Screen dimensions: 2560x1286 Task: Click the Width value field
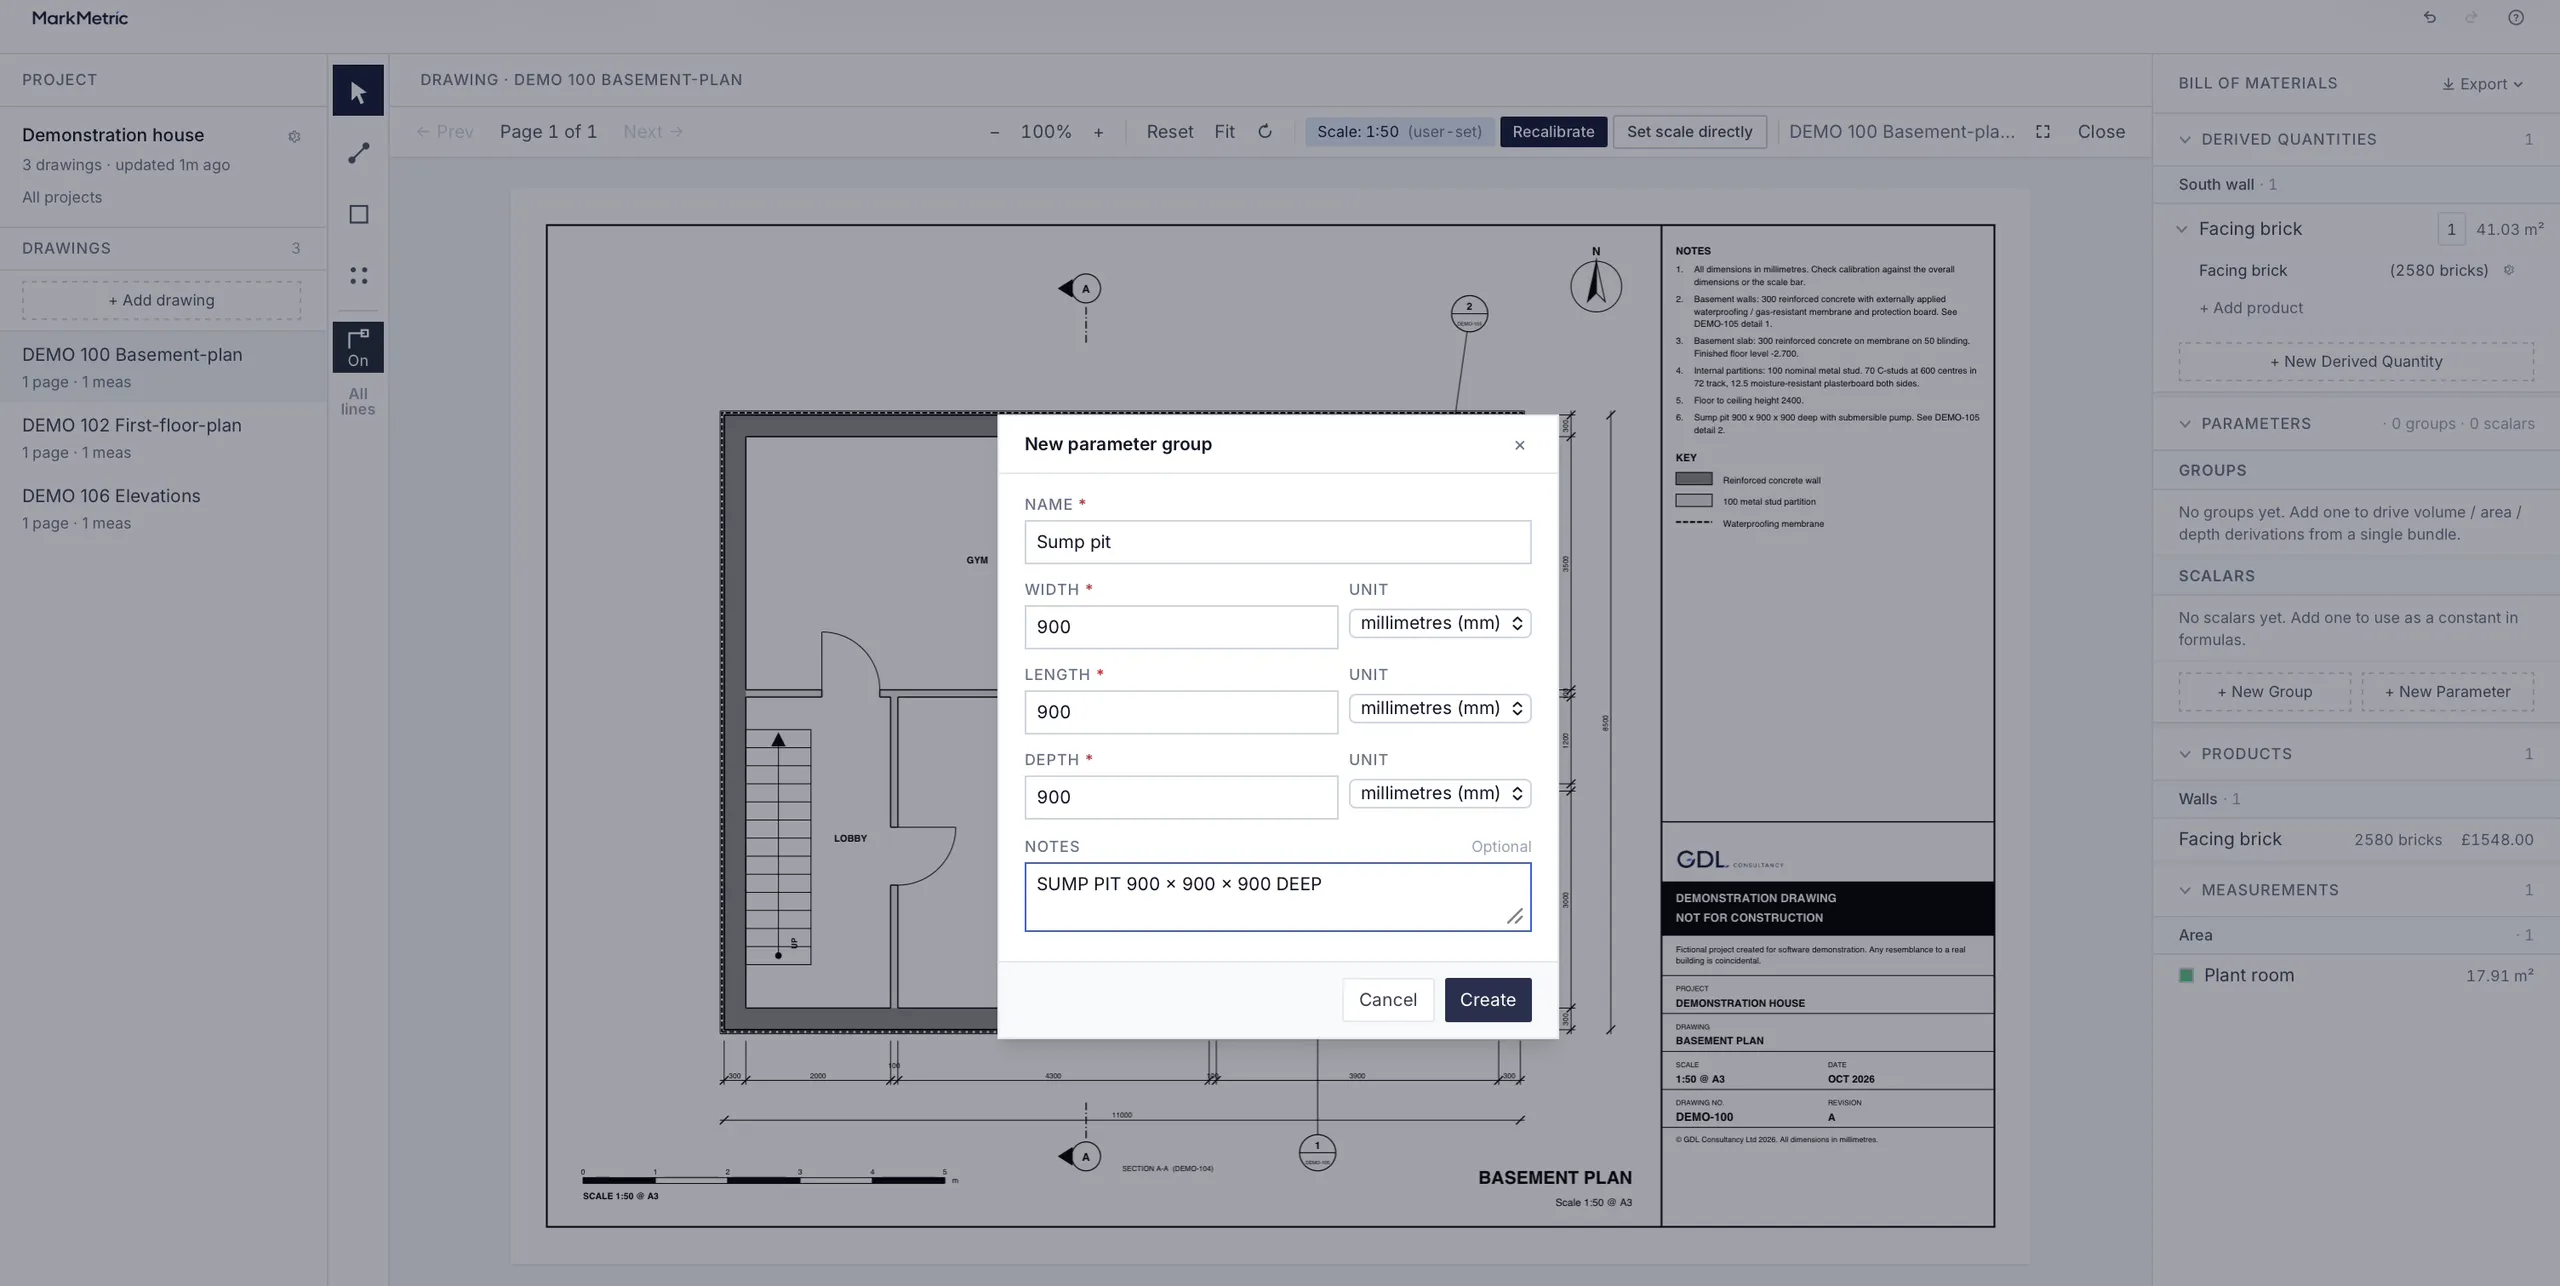1181,627
